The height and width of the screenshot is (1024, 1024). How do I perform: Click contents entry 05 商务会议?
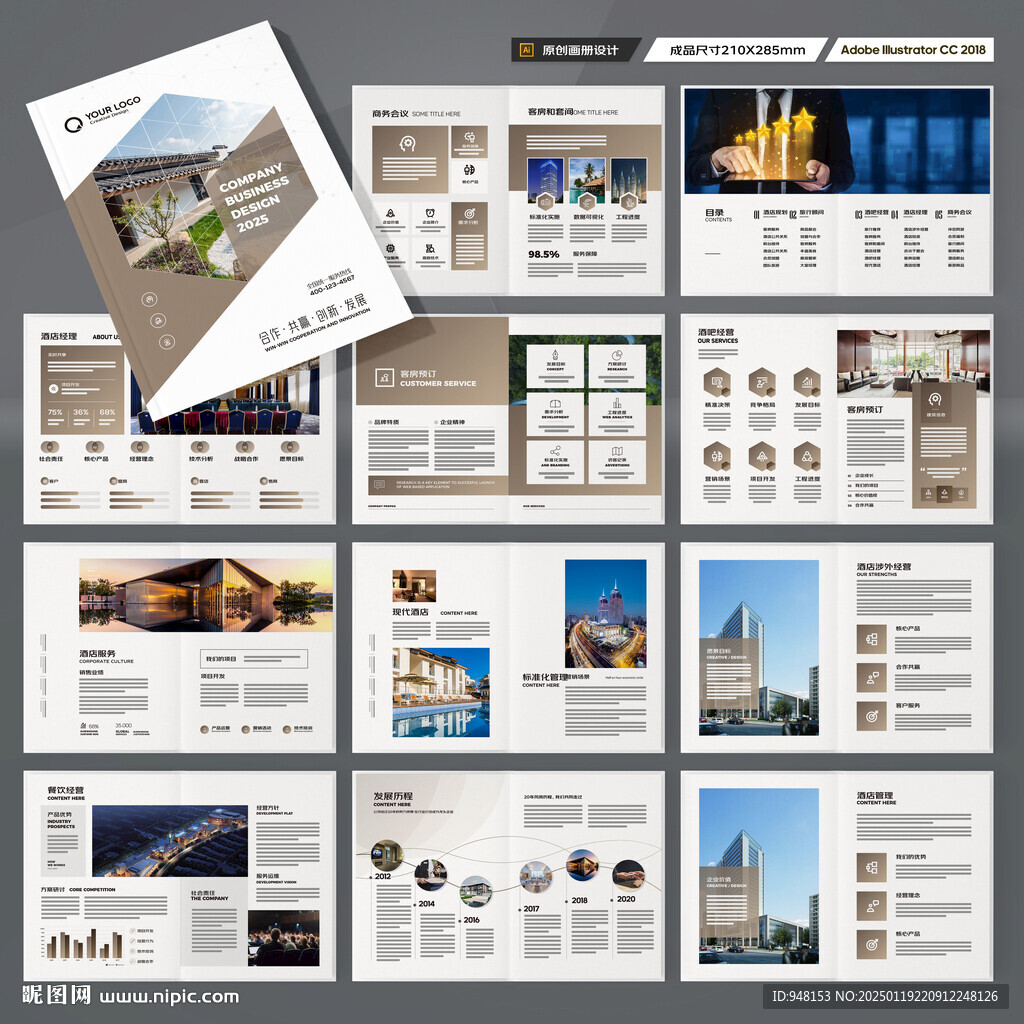(953, 214)
